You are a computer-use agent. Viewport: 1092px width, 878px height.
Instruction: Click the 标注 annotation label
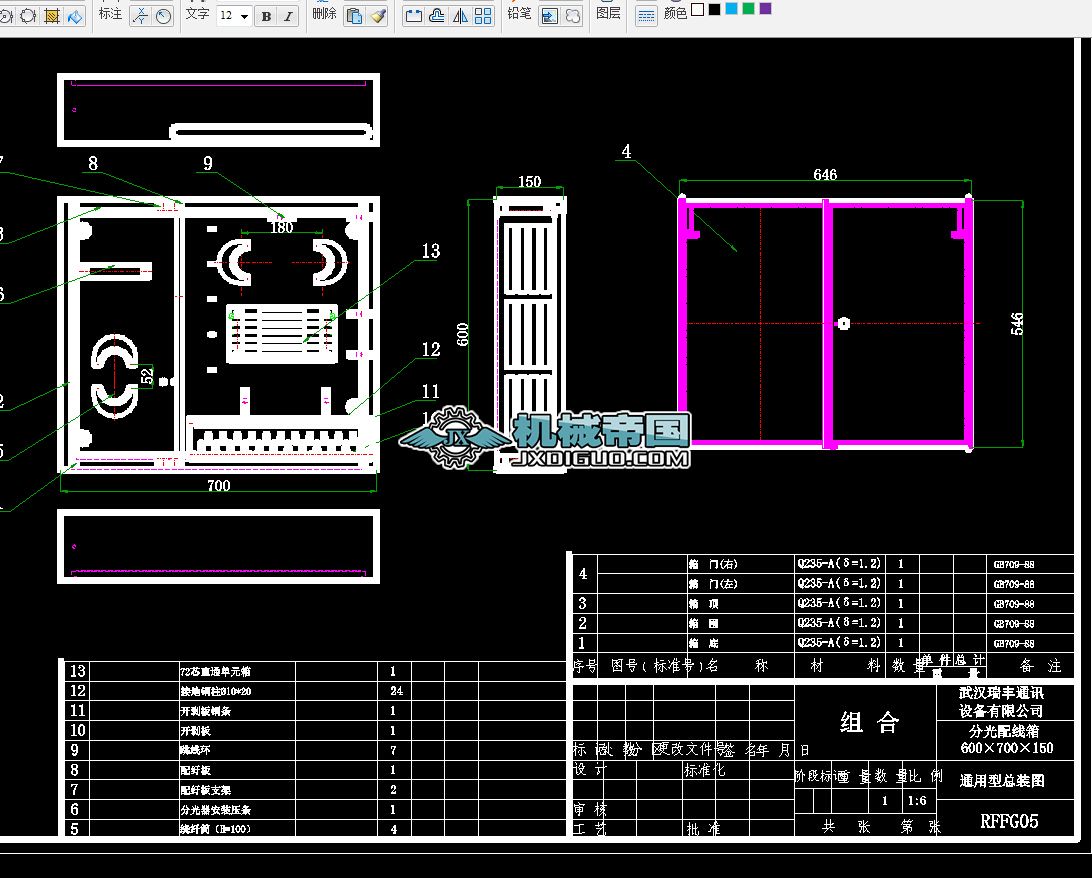(x=110, y=13)
